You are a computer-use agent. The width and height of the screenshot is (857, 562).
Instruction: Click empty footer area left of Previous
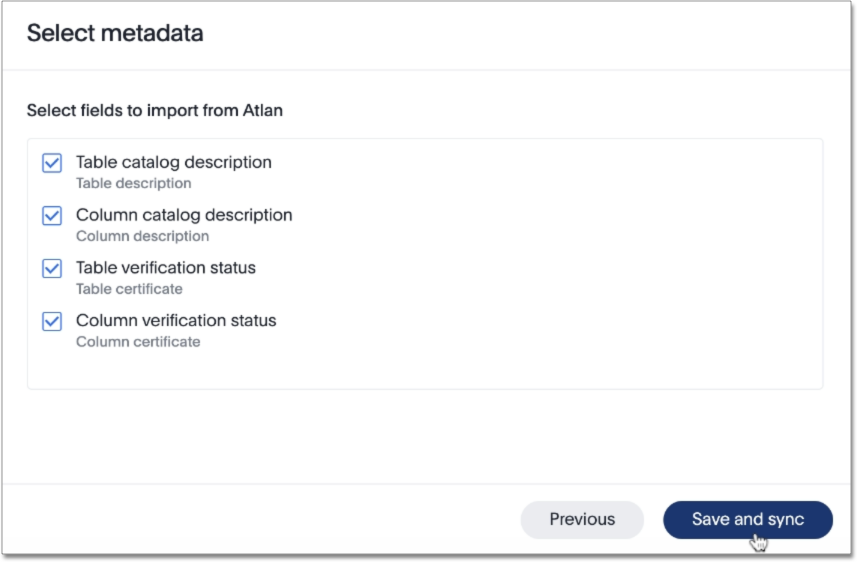pos(250,520)
